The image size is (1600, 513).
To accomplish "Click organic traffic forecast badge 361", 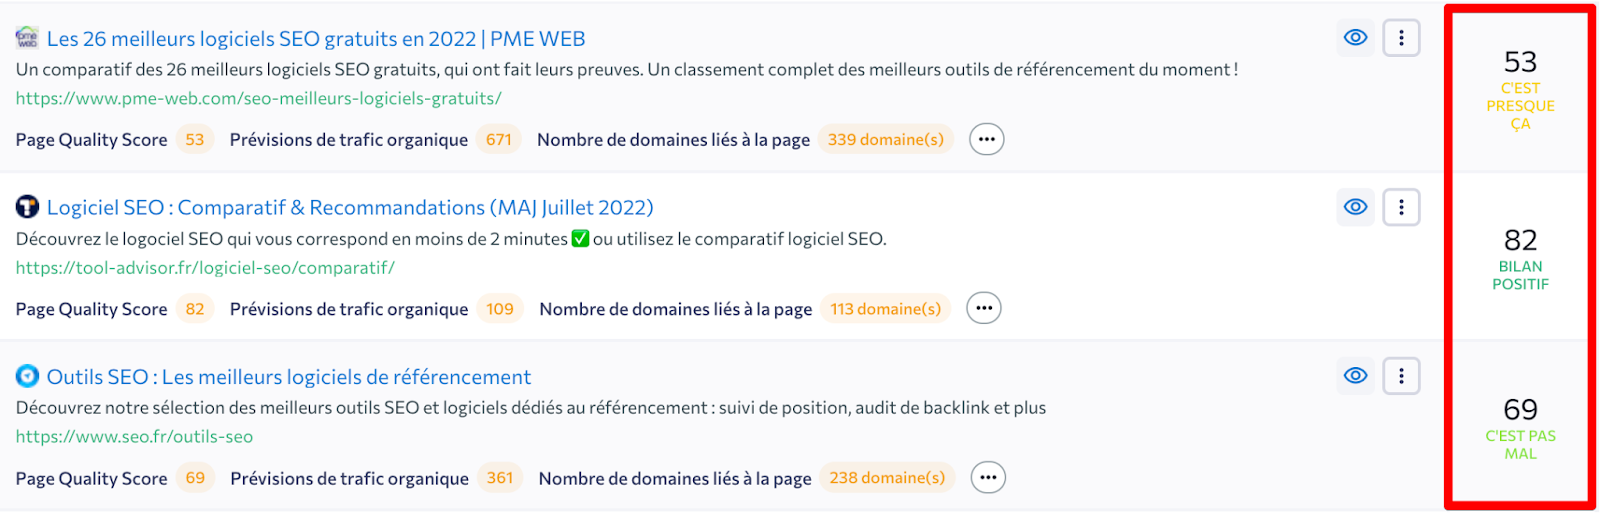I will (x=500, y=477).
